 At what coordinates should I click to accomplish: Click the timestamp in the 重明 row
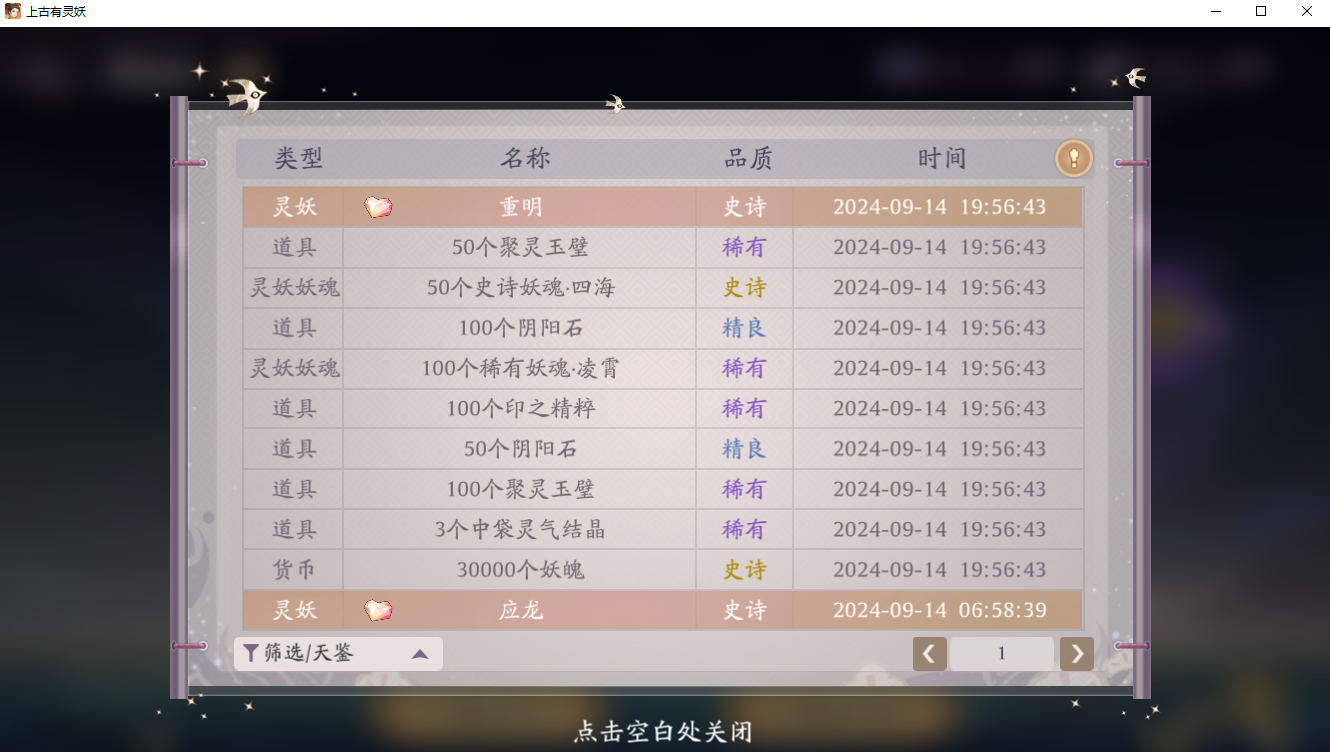point(939,207)
